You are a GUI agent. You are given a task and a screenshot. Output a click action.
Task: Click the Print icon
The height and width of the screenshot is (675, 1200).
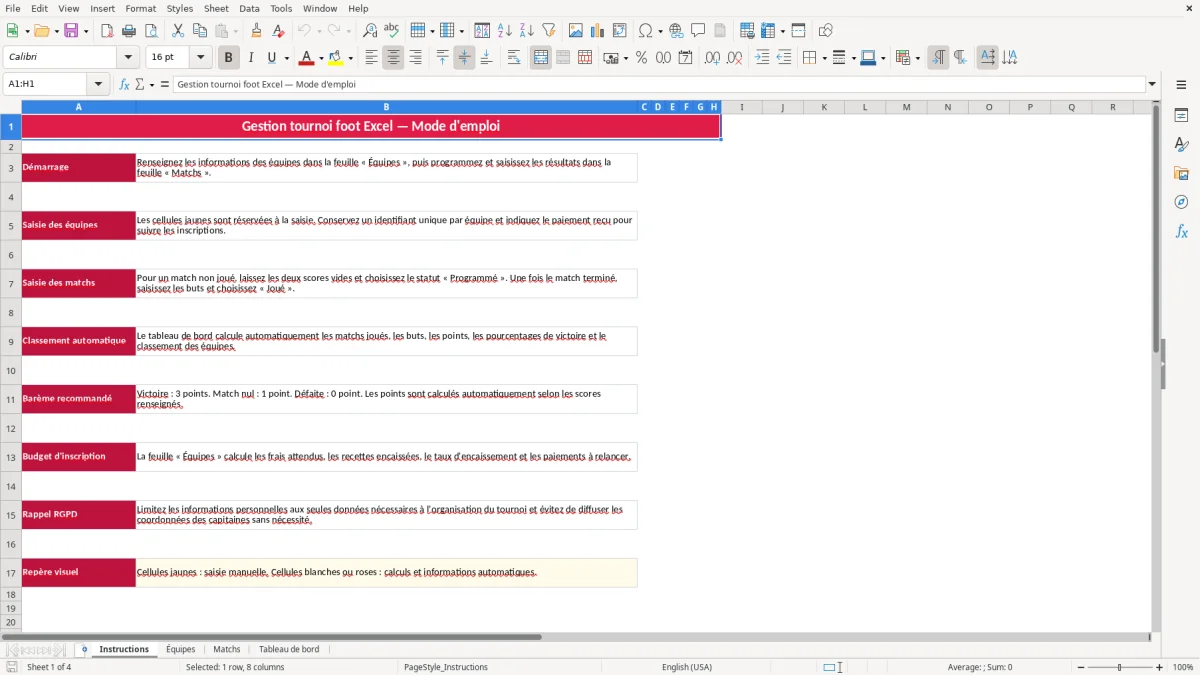pos(129,31)
